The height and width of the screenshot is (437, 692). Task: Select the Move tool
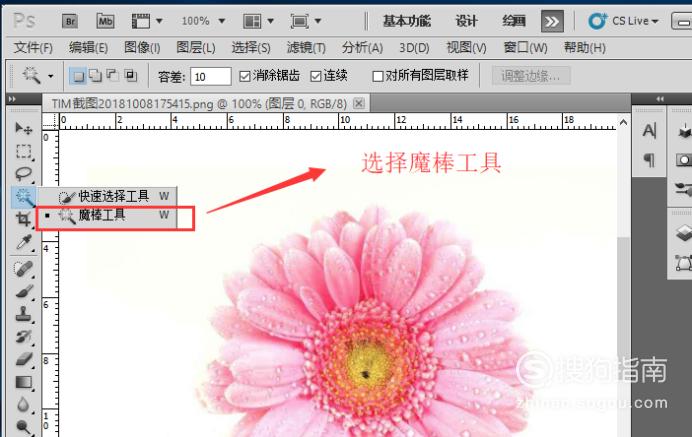[x=23, y=128]
